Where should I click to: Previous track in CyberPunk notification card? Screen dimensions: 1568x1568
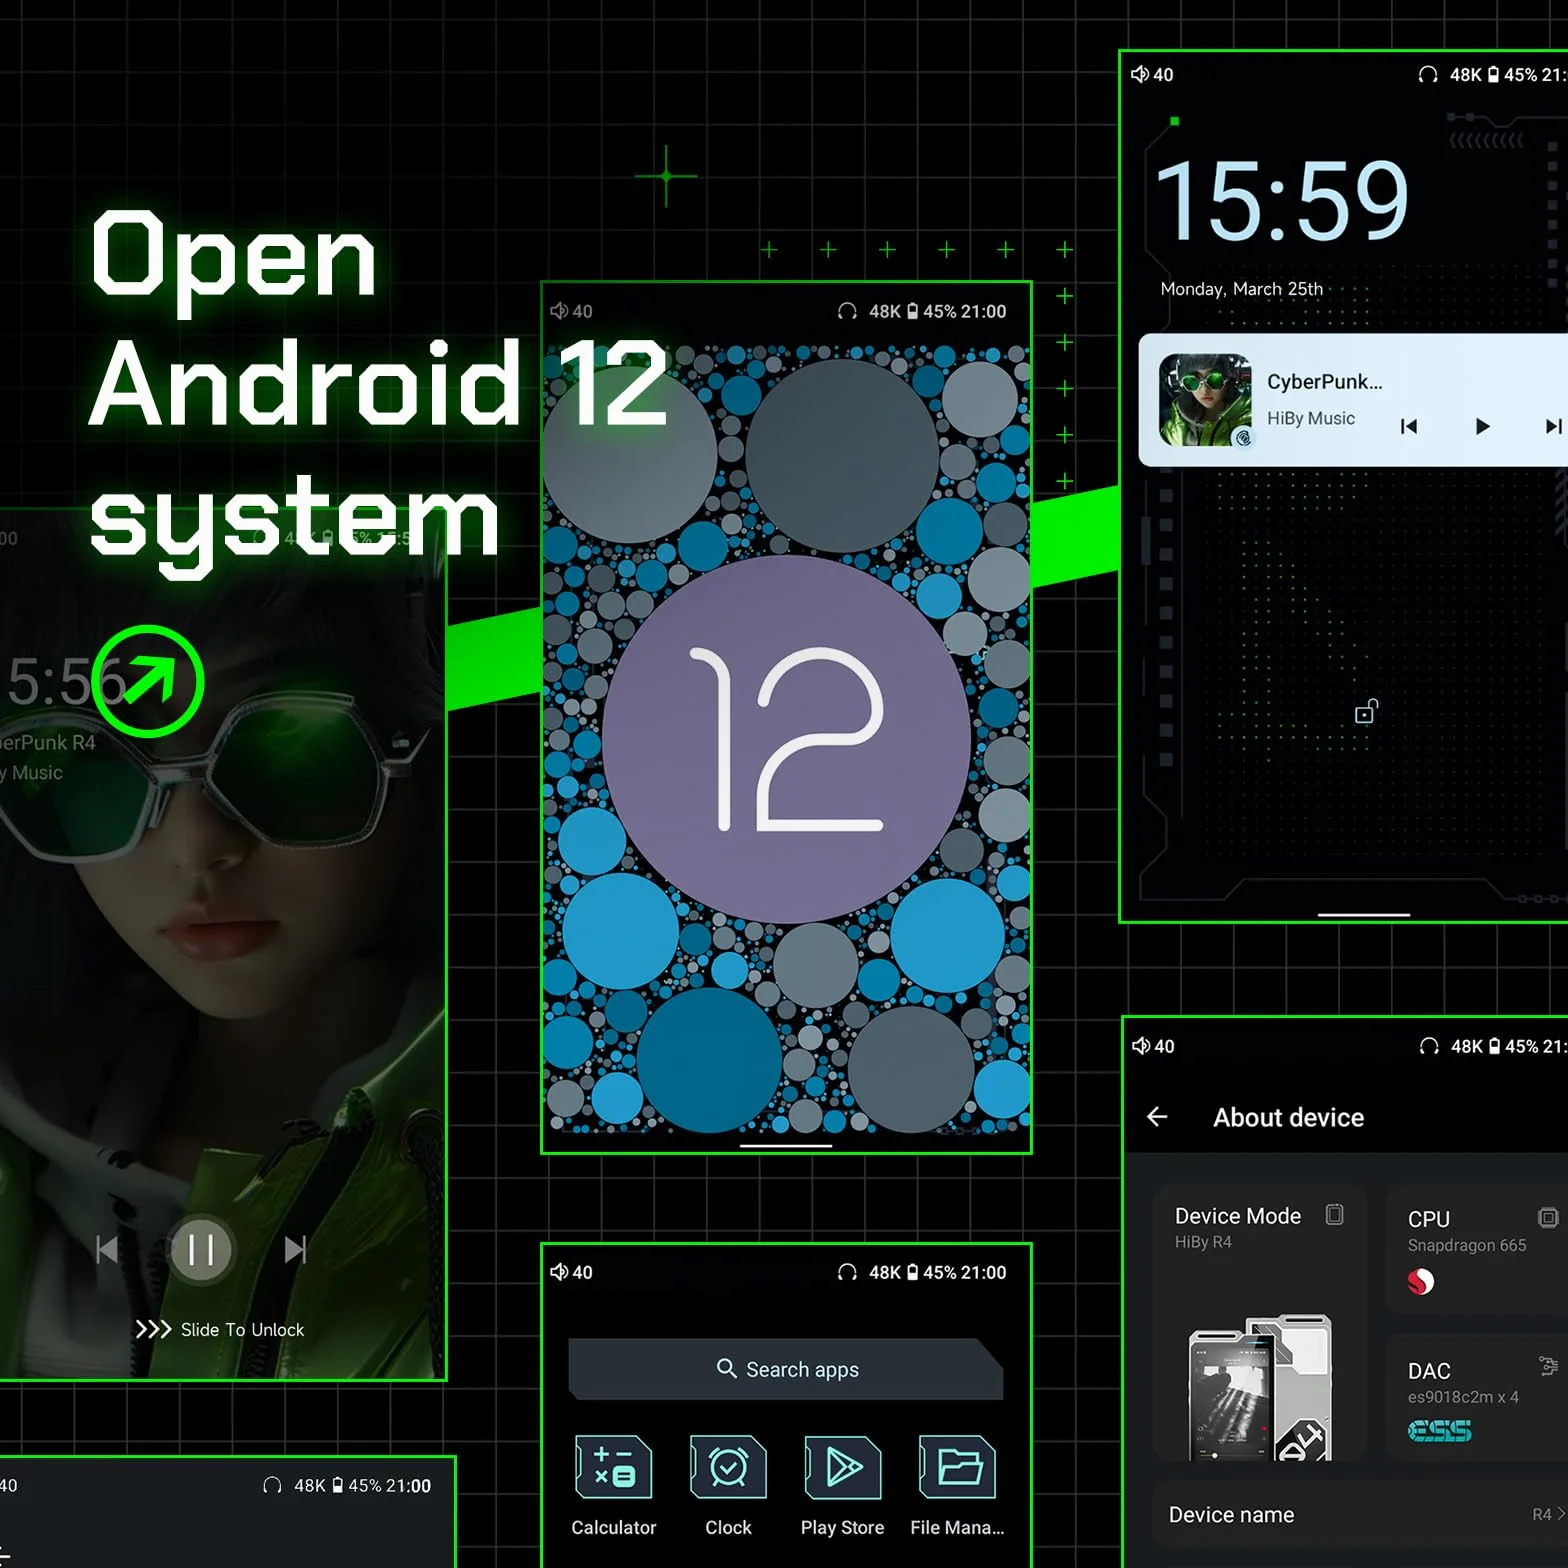(1409, 426)
